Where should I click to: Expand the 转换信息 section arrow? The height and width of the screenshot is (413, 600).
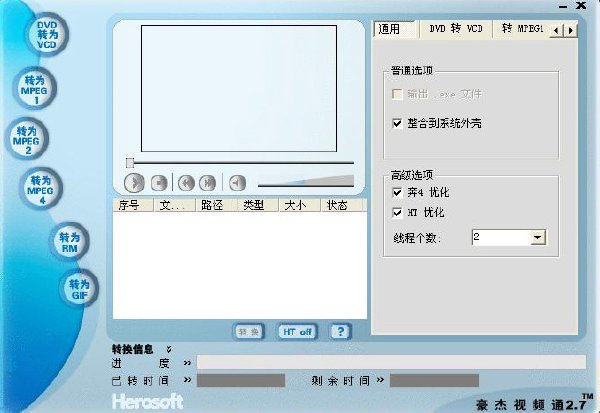click(x=169, y=349)
